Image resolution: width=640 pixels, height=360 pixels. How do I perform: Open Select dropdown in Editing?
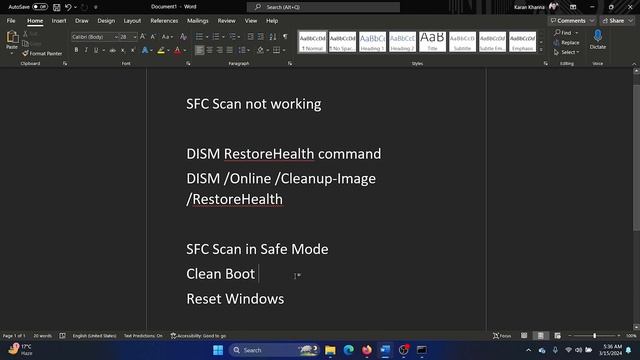pyautogui.click(x=567, y=52)
